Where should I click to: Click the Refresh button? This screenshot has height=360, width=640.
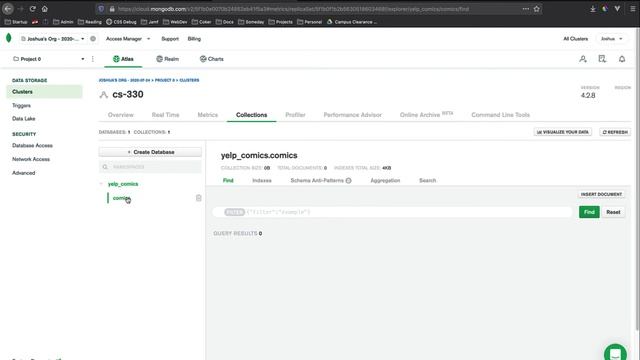[615, 132]
